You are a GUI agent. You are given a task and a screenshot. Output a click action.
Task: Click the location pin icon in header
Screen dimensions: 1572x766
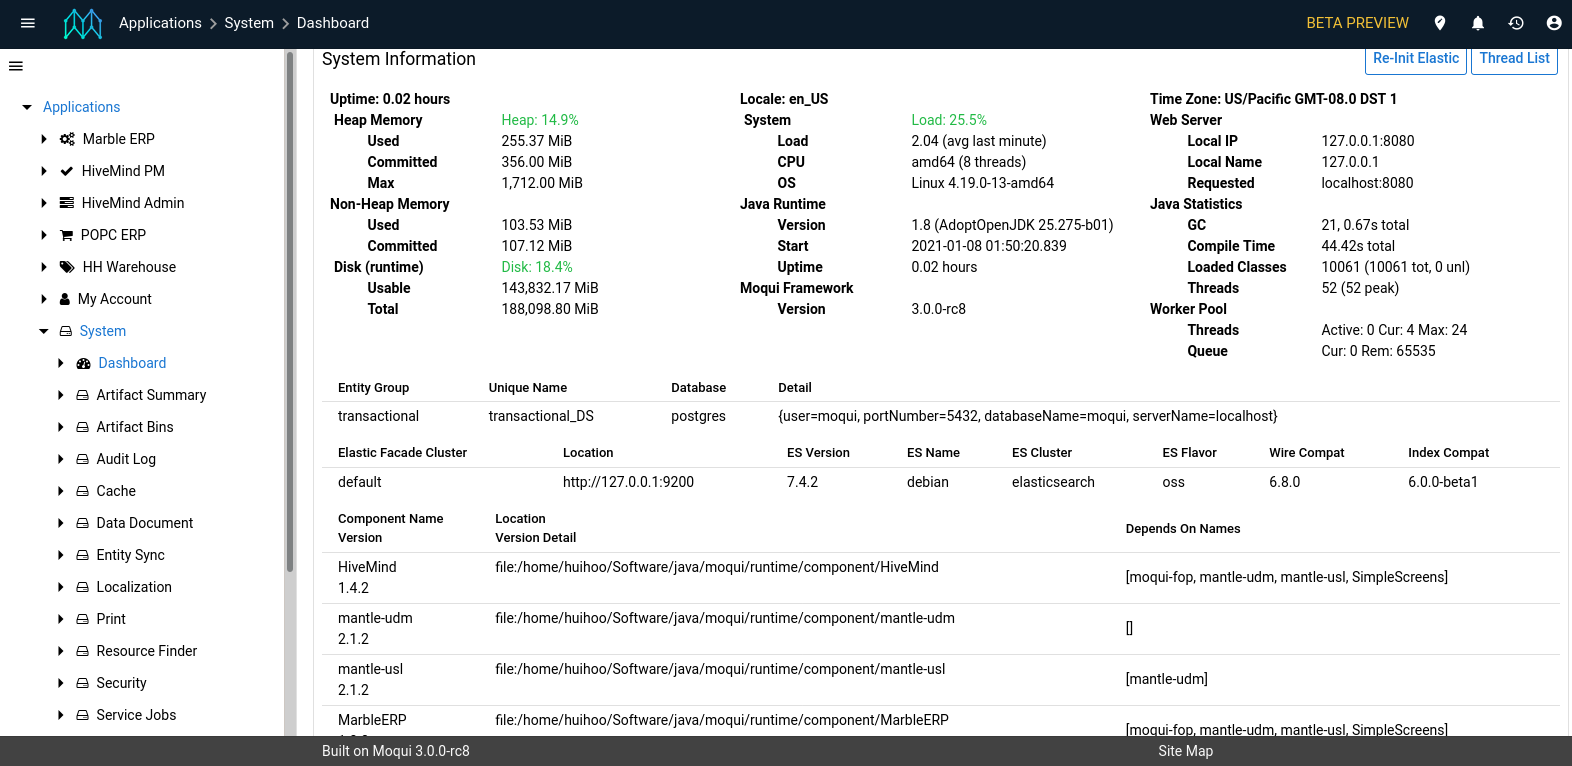click(1440, 23)
